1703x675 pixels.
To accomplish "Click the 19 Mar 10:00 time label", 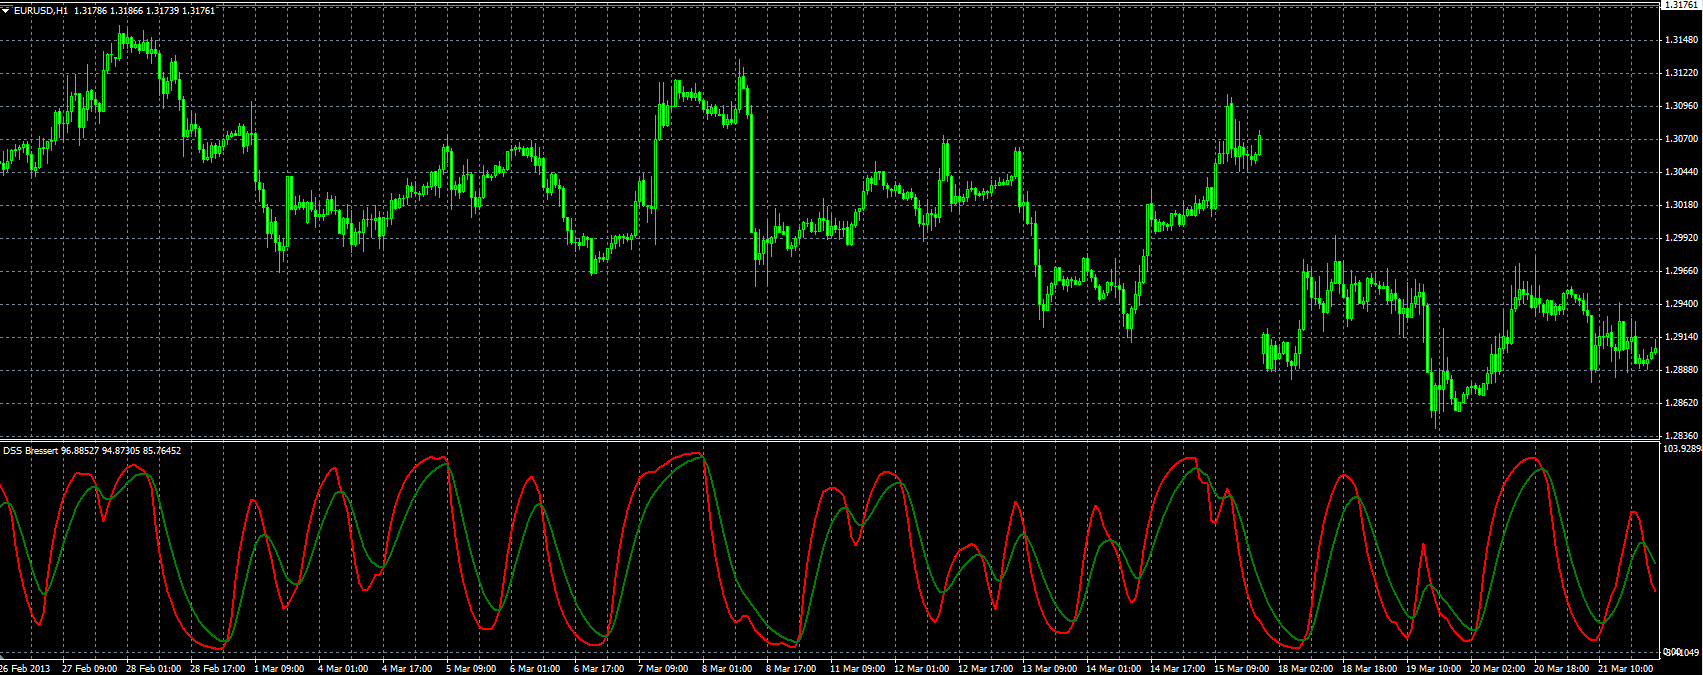I will pyautogui.click(x=1433, y=668).
